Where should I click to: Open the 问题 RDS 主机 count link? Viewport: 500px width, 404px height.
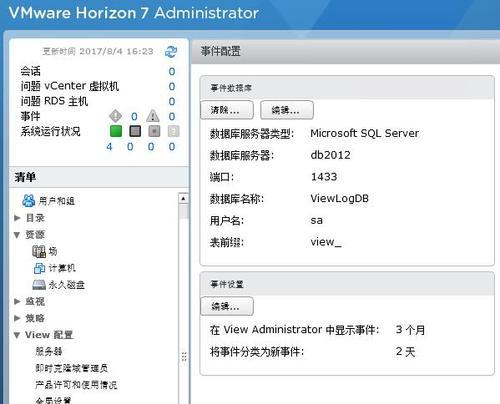[x=172, y=101]
